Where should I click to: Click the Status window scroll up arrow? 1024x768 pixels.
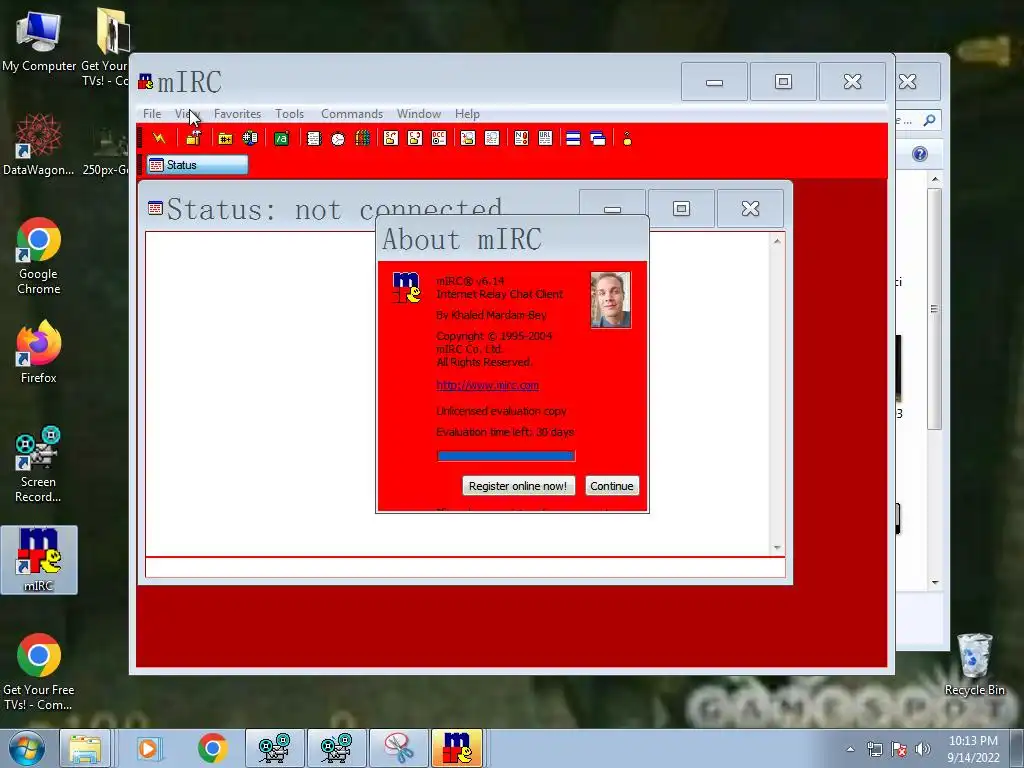(777, 241)
